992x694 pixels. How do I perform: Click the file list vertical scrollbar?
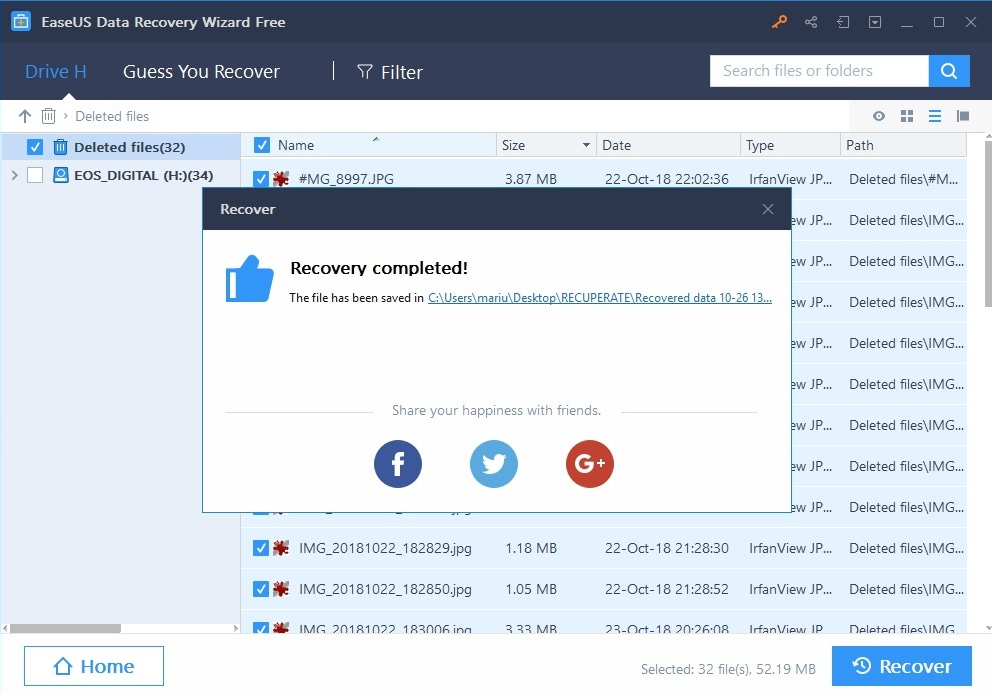[x=987, y=223]
